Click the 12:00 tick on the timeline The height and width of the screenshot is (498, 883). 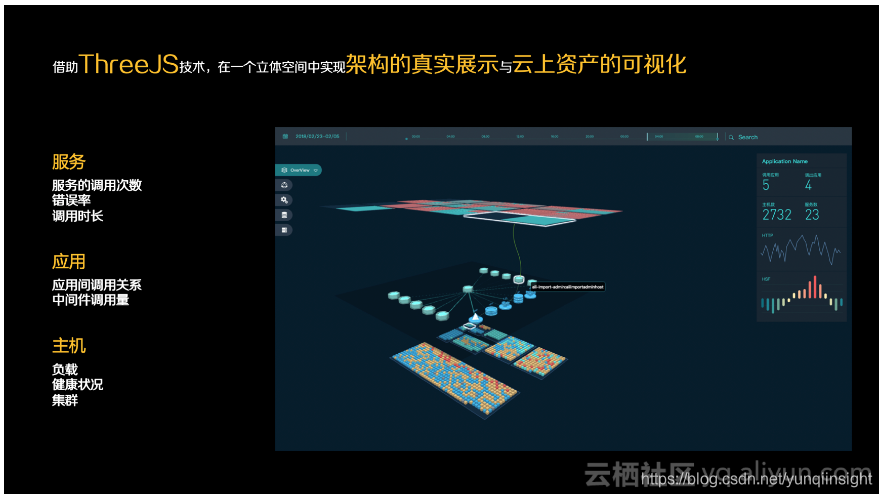[x=520, y=136]
